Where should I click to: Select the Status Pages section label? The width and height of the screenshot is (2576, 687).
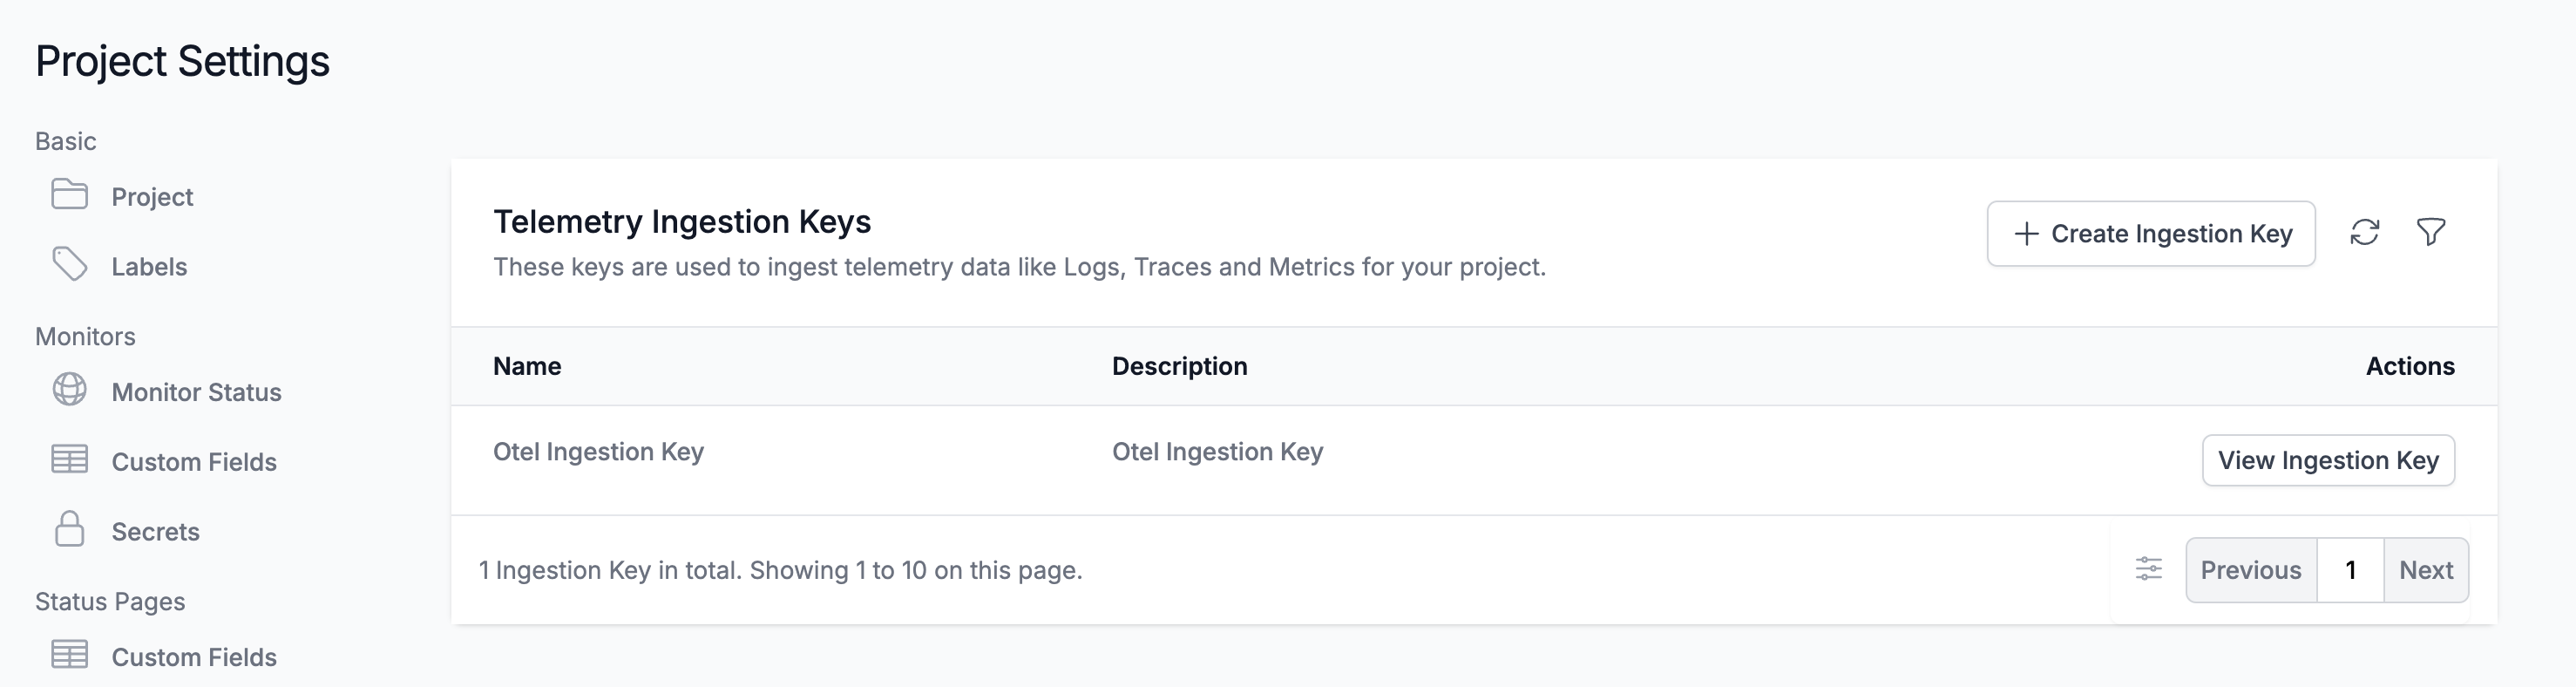click(109, 601)
